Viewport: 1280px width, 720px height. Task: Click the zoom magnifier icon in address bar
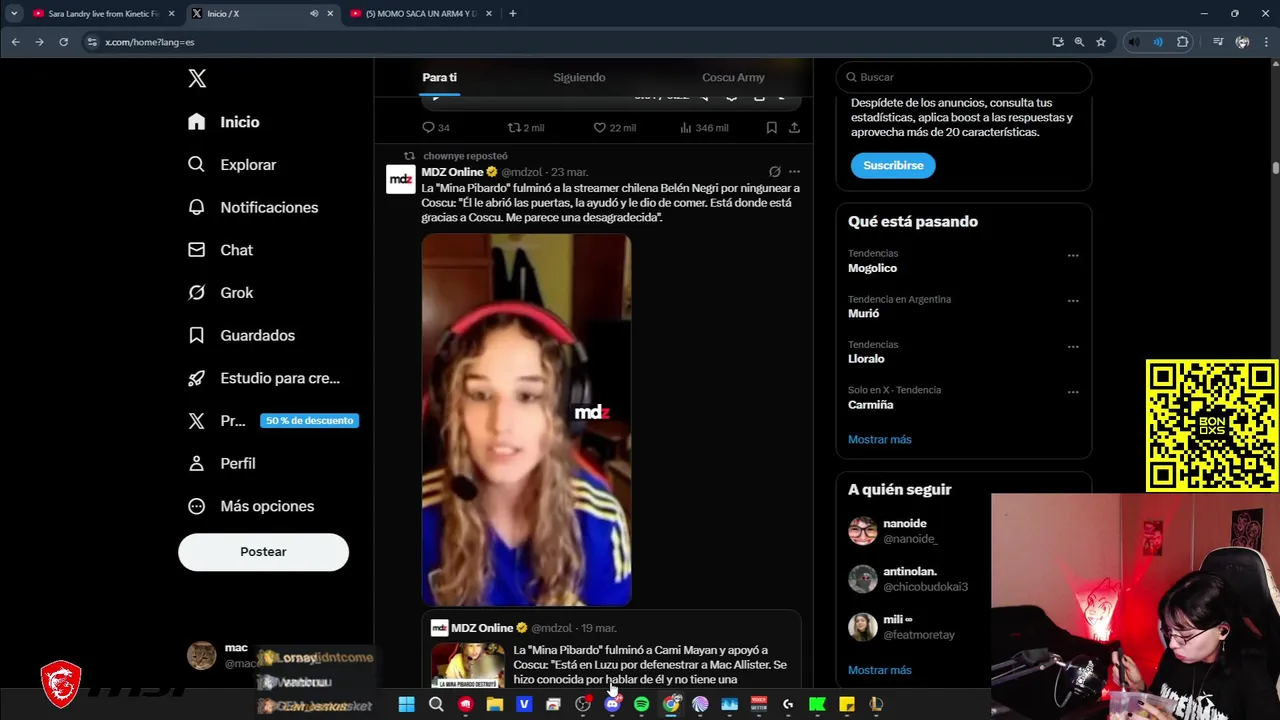tap(1079, 42)
